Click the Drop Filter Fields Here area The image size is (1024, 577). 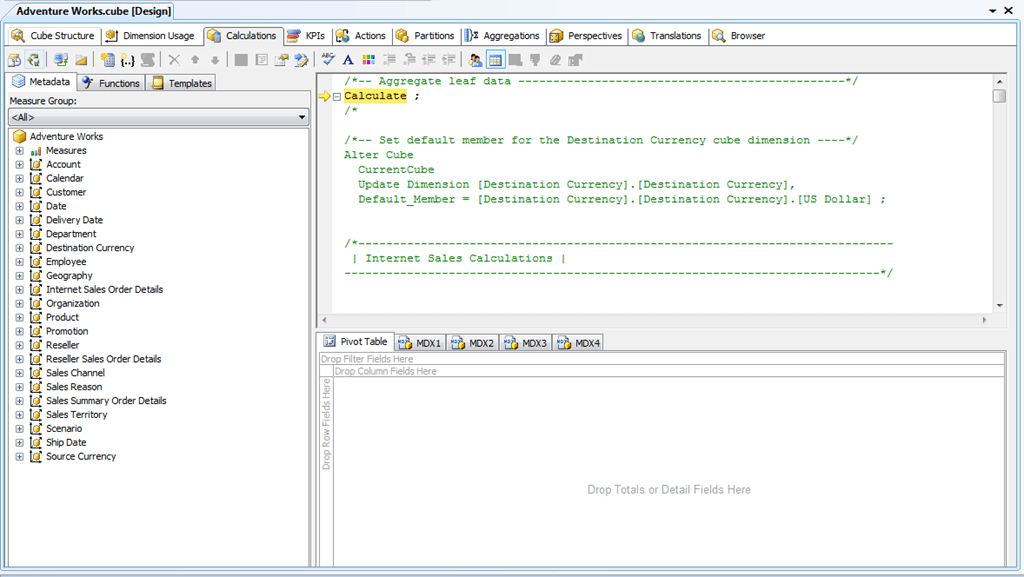point(662,359)
